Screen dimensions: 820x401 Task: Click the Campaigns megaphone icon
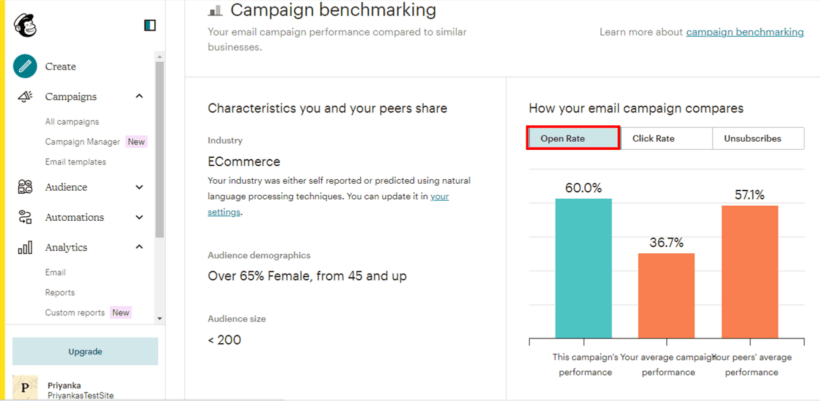coord(25,97)
